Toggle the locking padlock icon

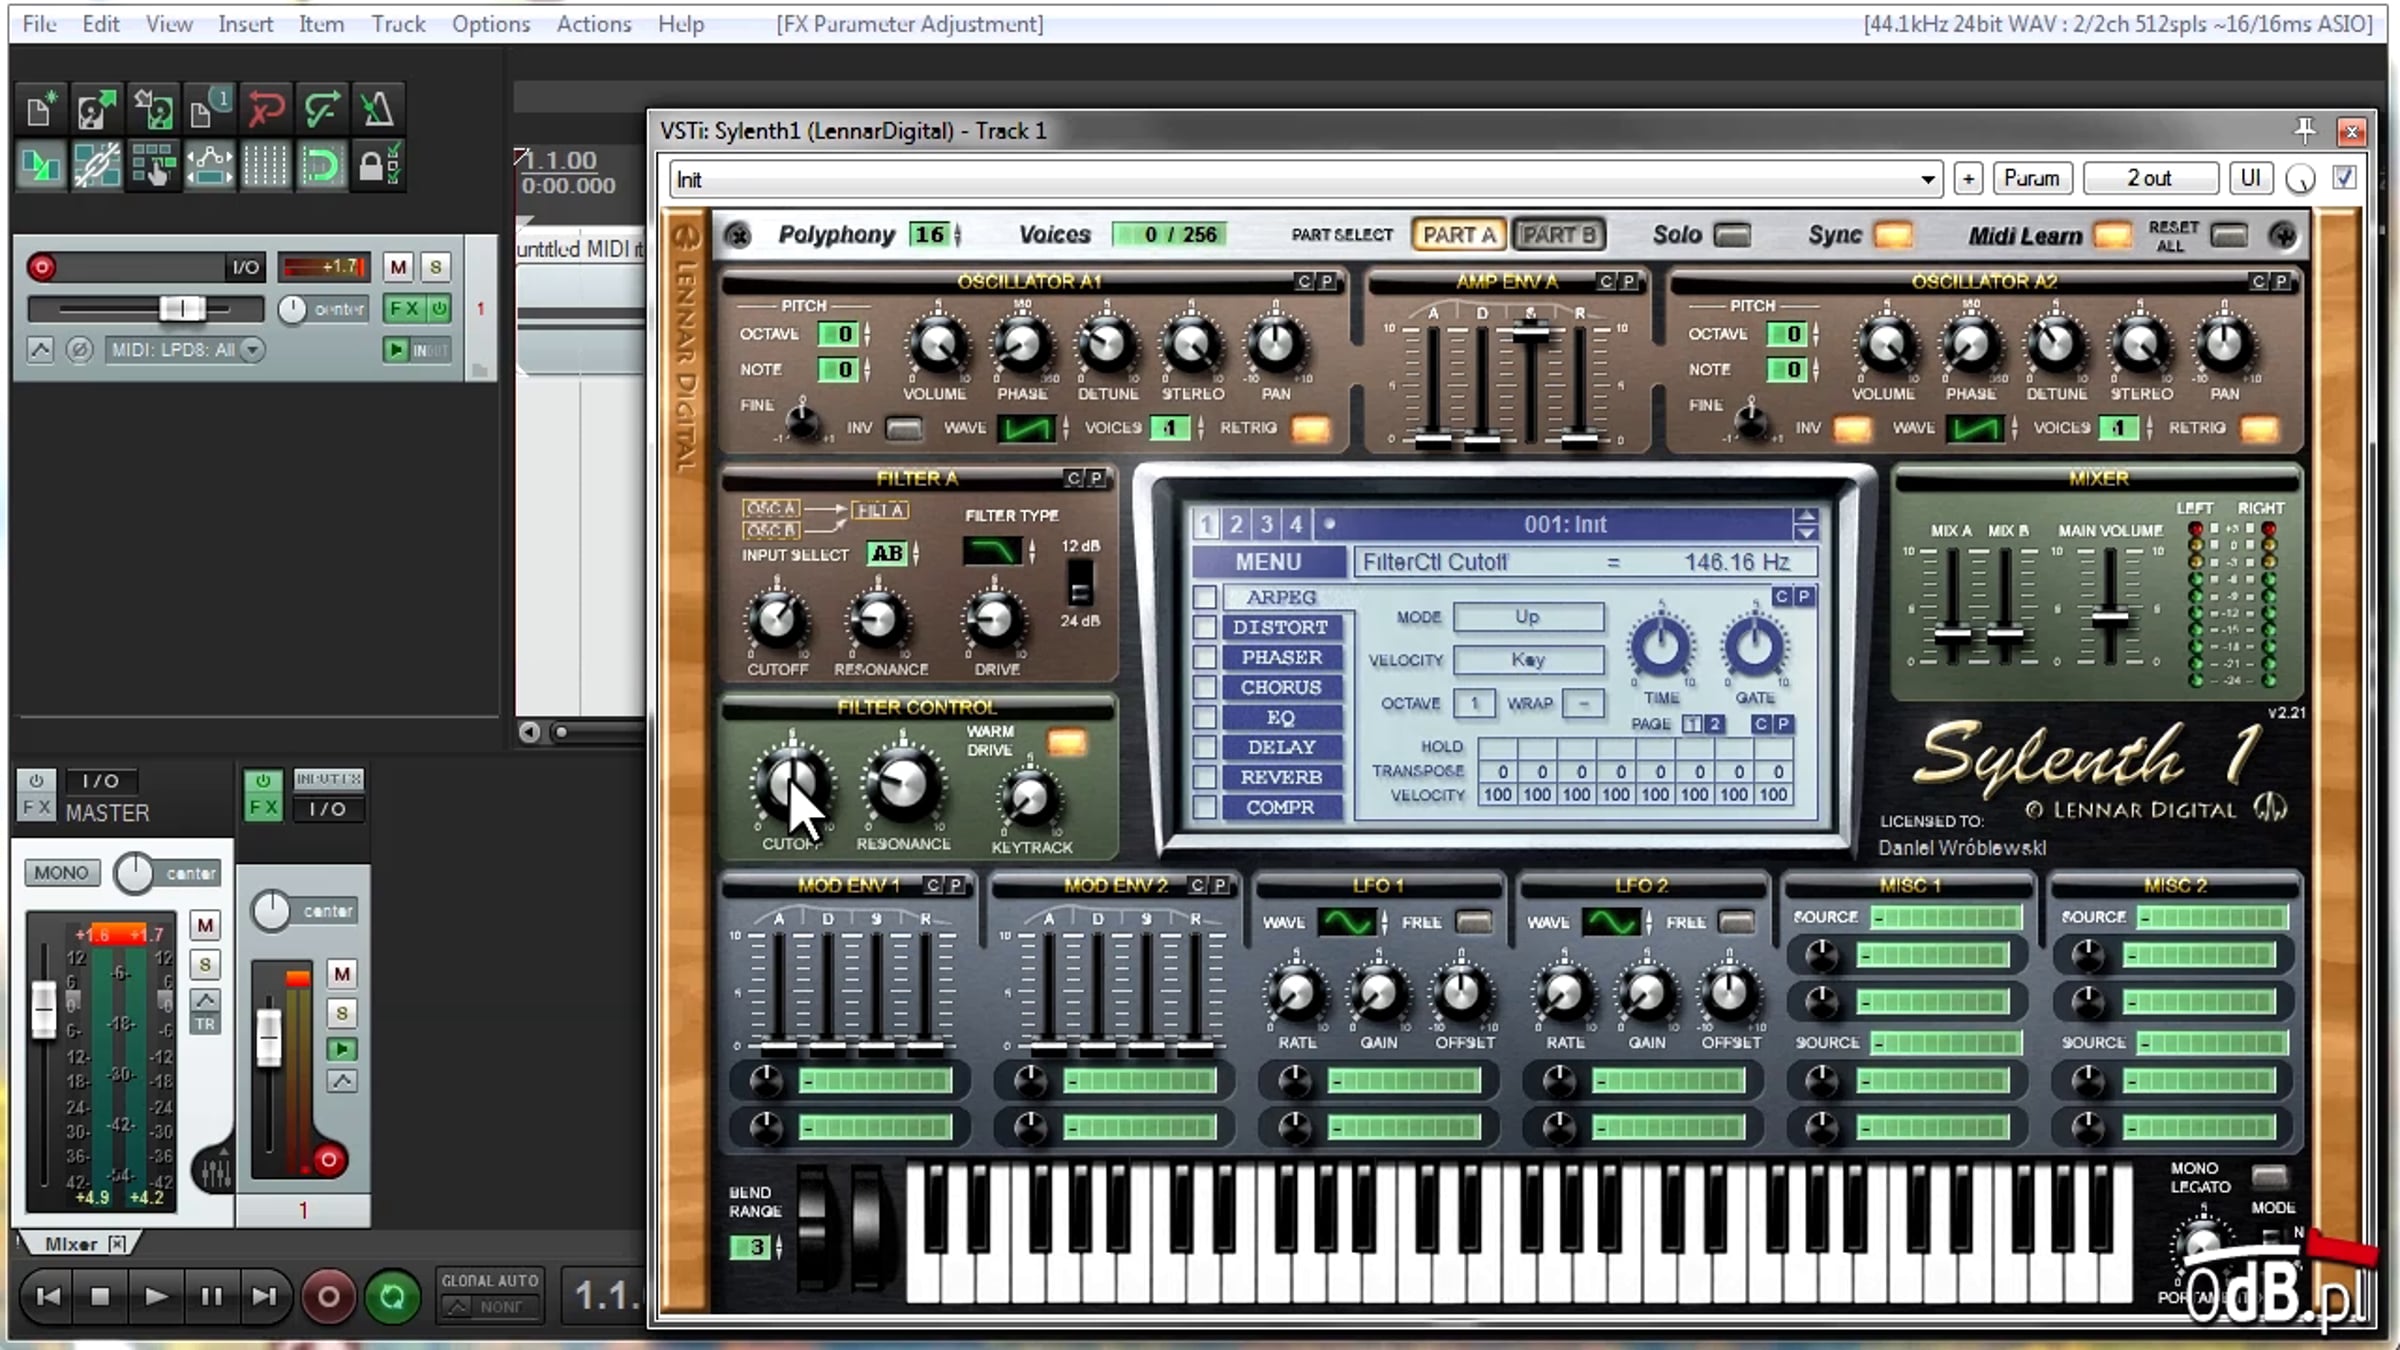coord(378,166)
